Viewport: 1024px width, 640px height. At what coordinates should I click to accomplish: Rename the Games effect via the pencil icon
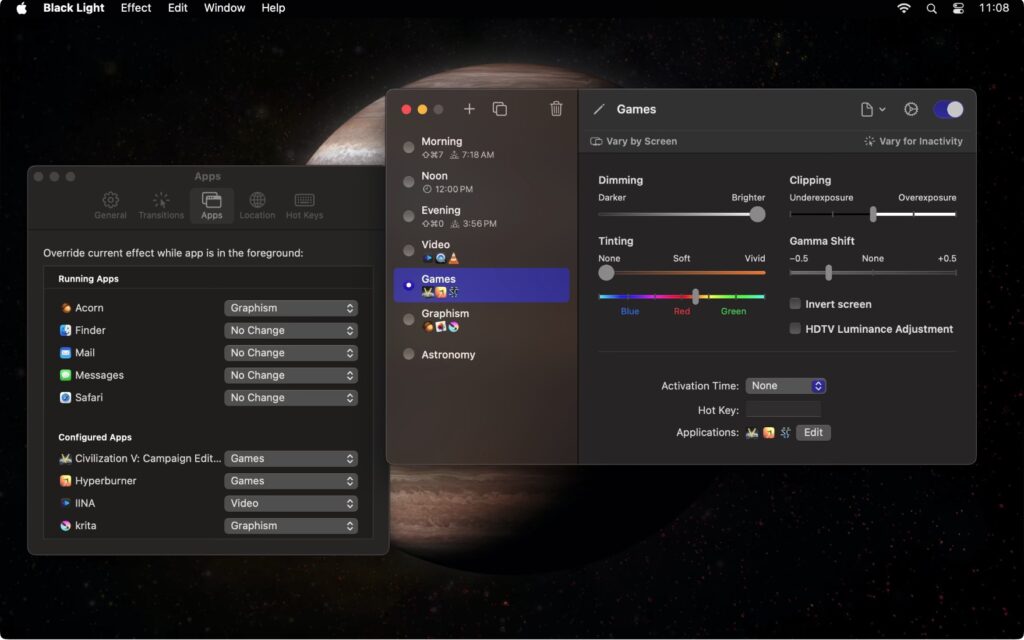click(597, 109)
